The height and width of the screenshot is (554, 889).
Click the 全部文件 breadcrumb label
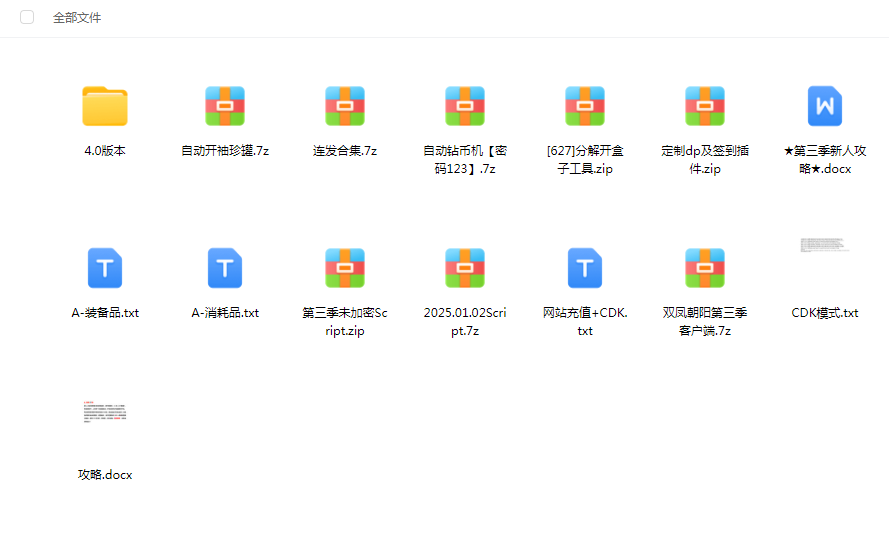[x=77, y=18]
